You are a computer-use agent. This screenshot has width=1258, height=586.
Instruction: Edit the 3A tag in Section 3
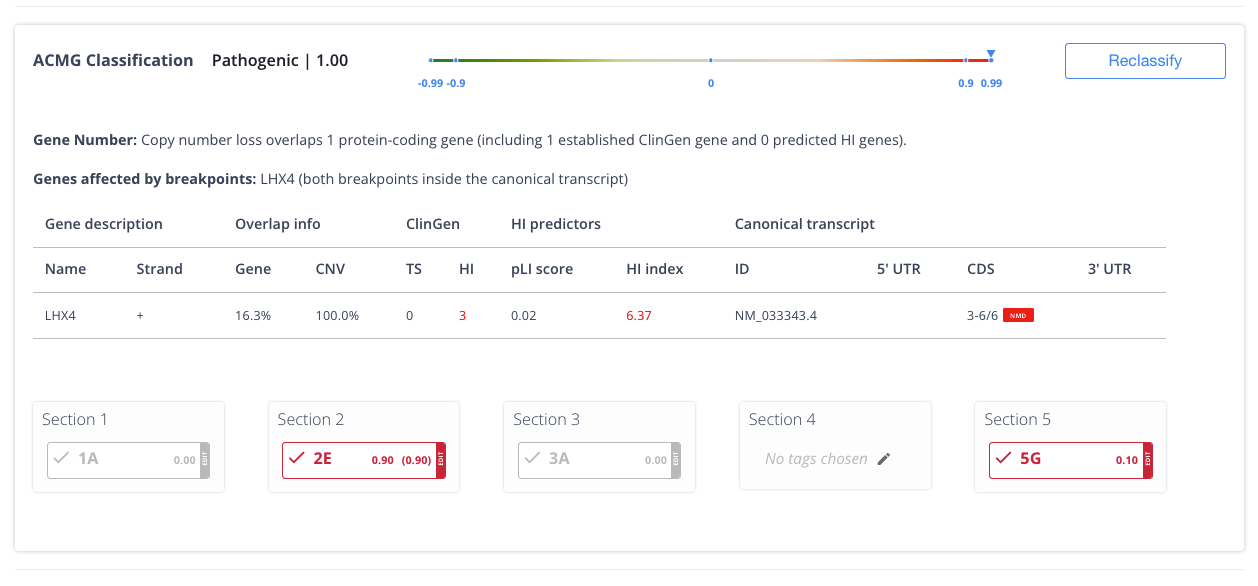[x=677, y=459]
